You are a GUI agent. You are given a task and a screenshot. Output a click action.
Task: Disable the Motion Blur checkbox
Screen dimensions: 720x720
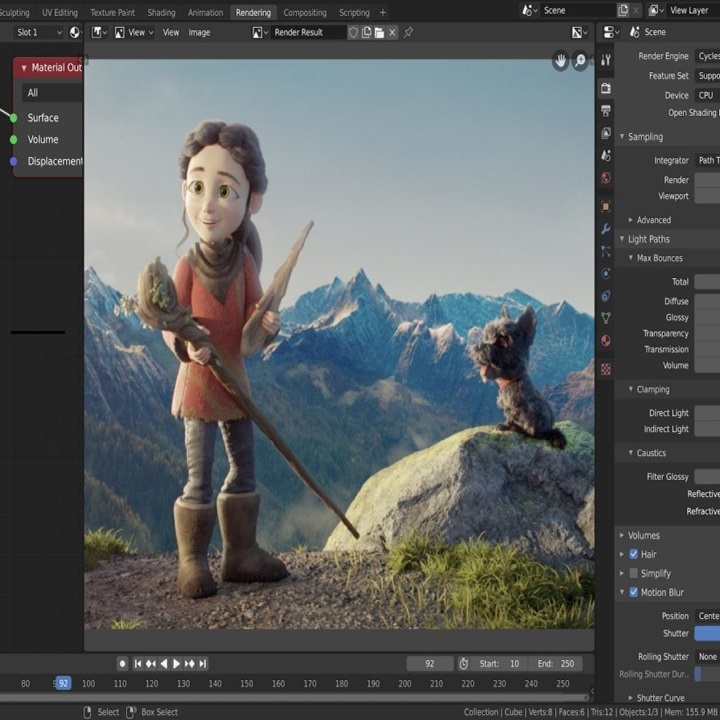coord(634,592)
